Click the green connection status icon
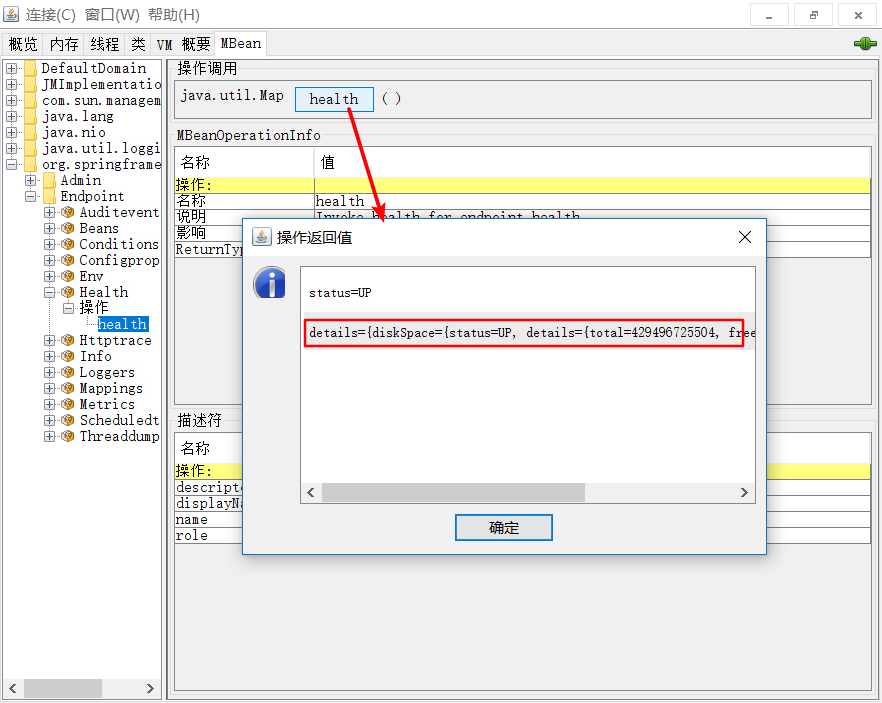882x703 pixels. point(864,44)
